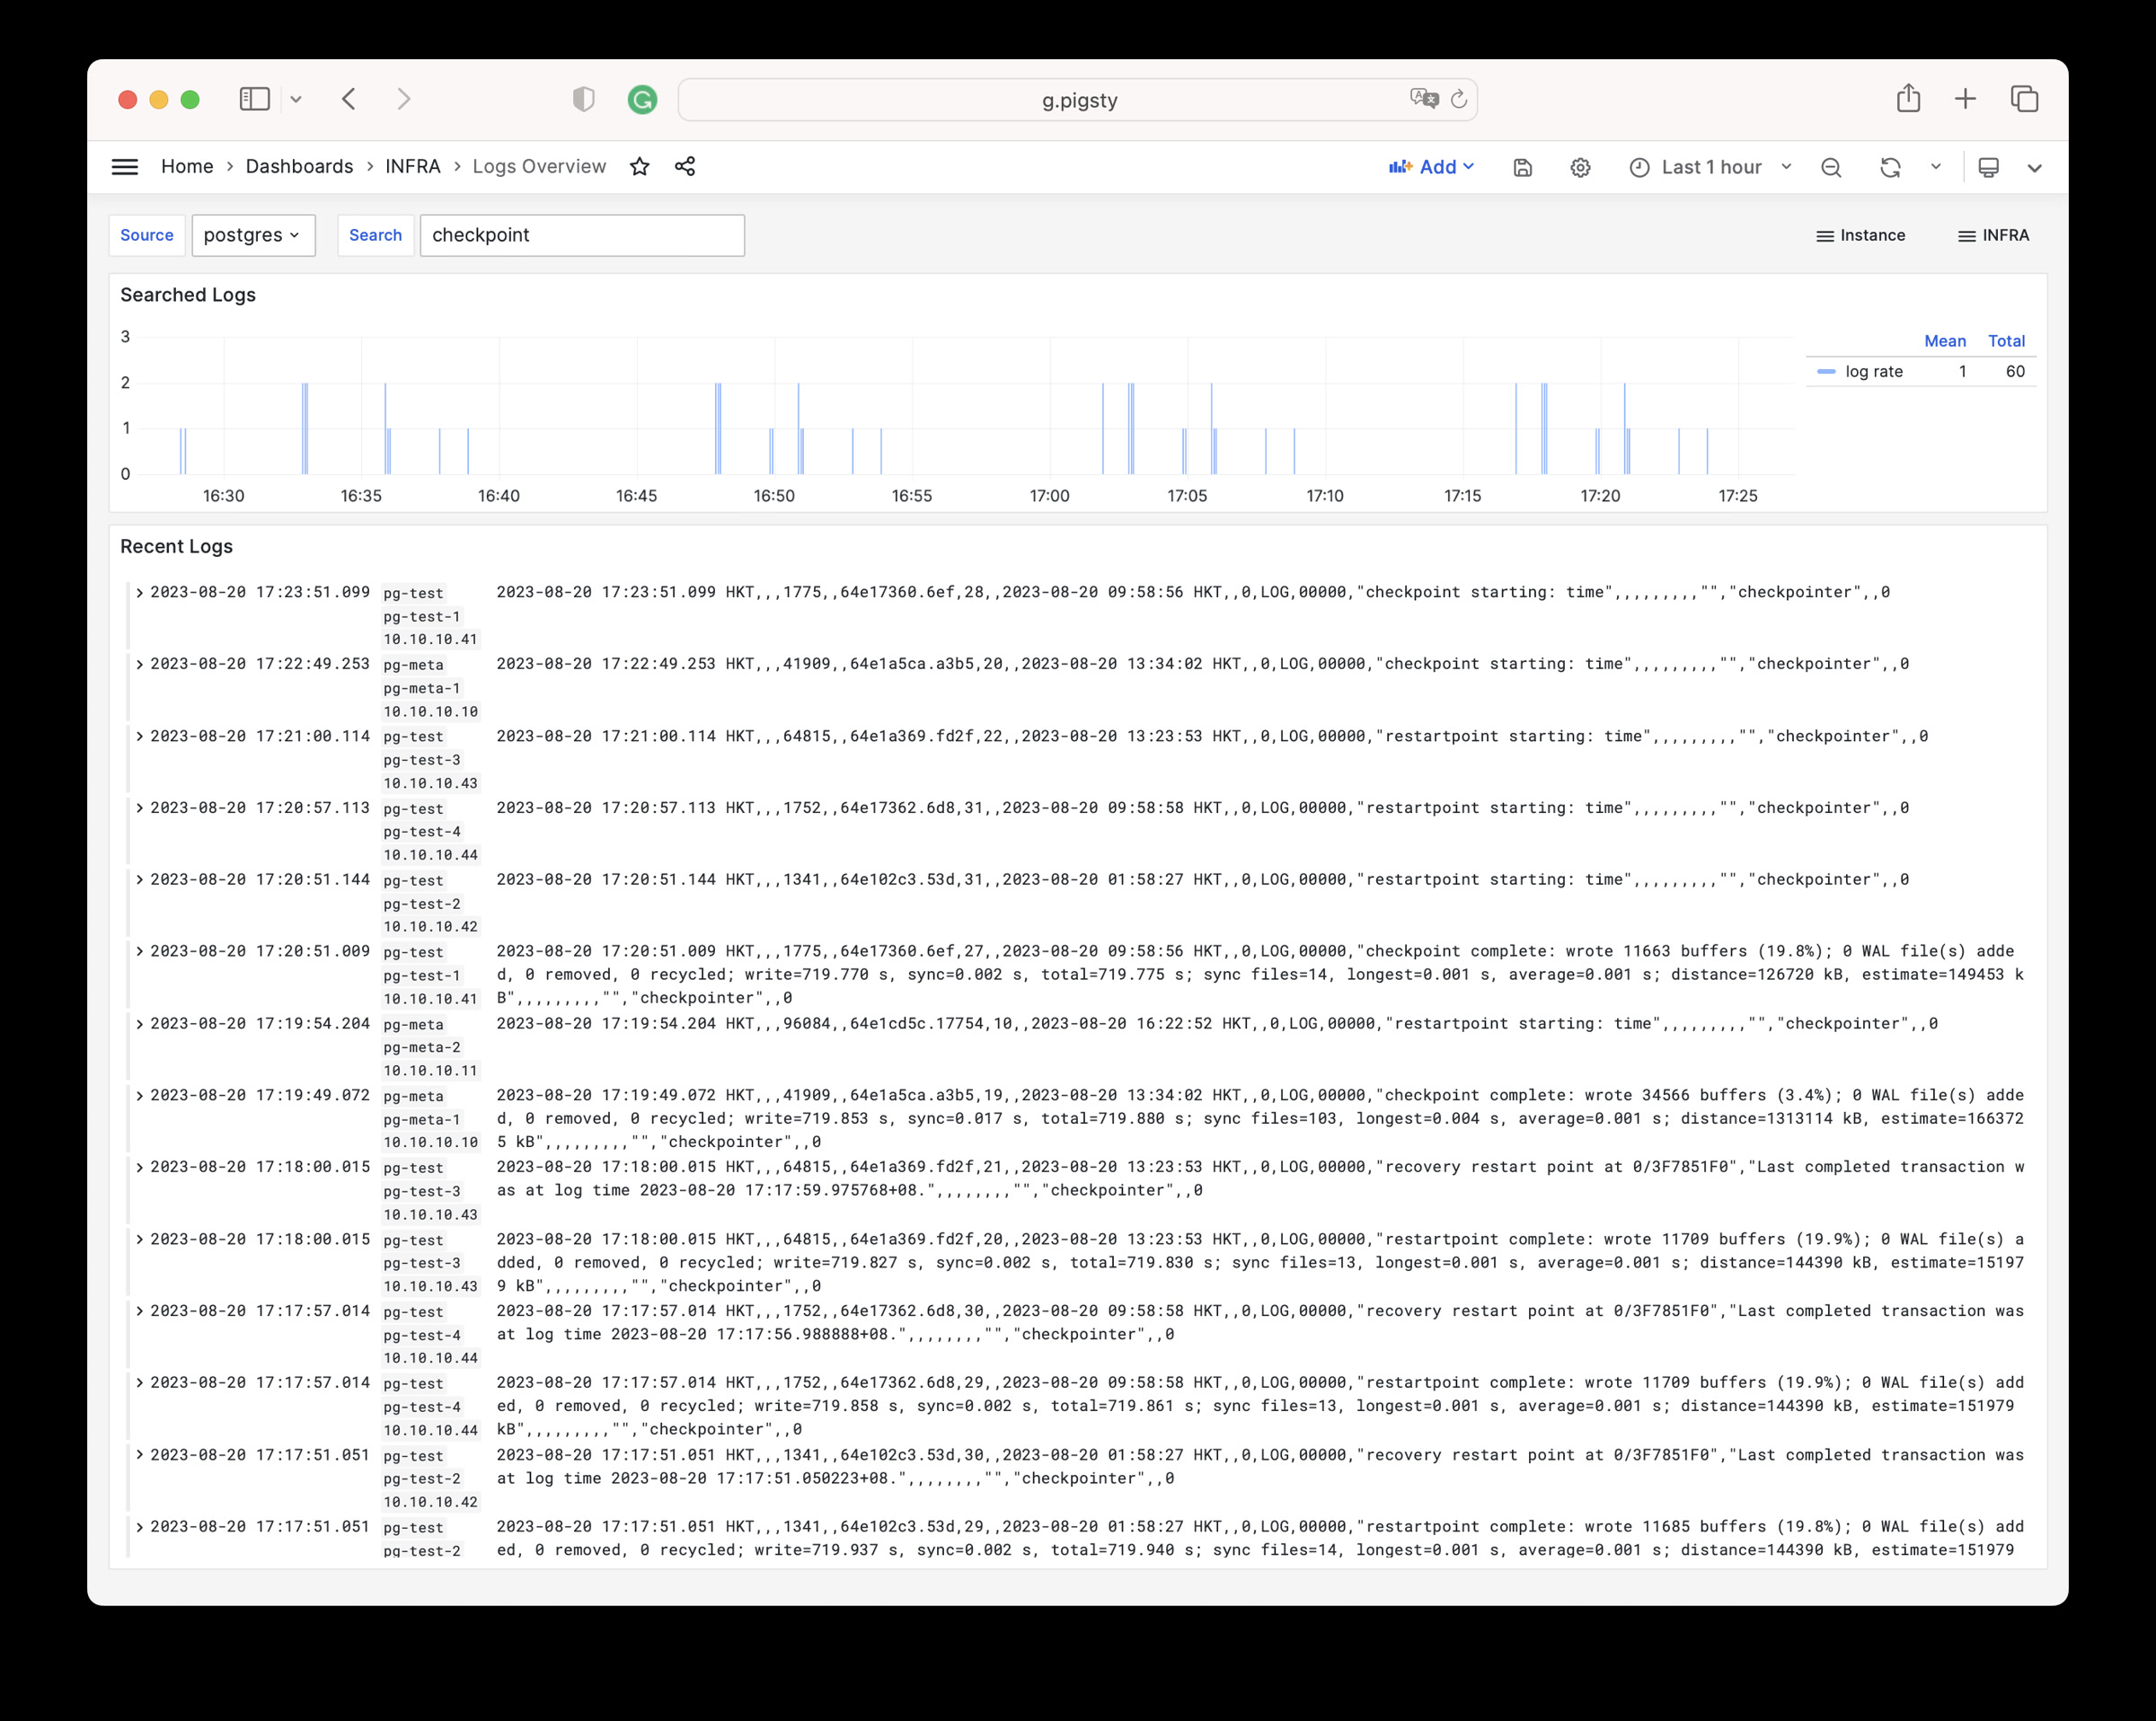The height and width of the screenshot is (1721, 2156).
Task: Open the Grafana navigation hamburger menu
Action: 125,166
